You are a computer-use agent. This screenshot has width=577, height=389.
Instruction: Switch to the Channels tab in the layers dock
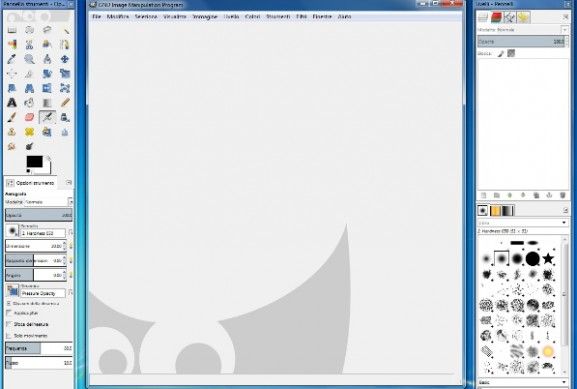(x=496, y=17)
